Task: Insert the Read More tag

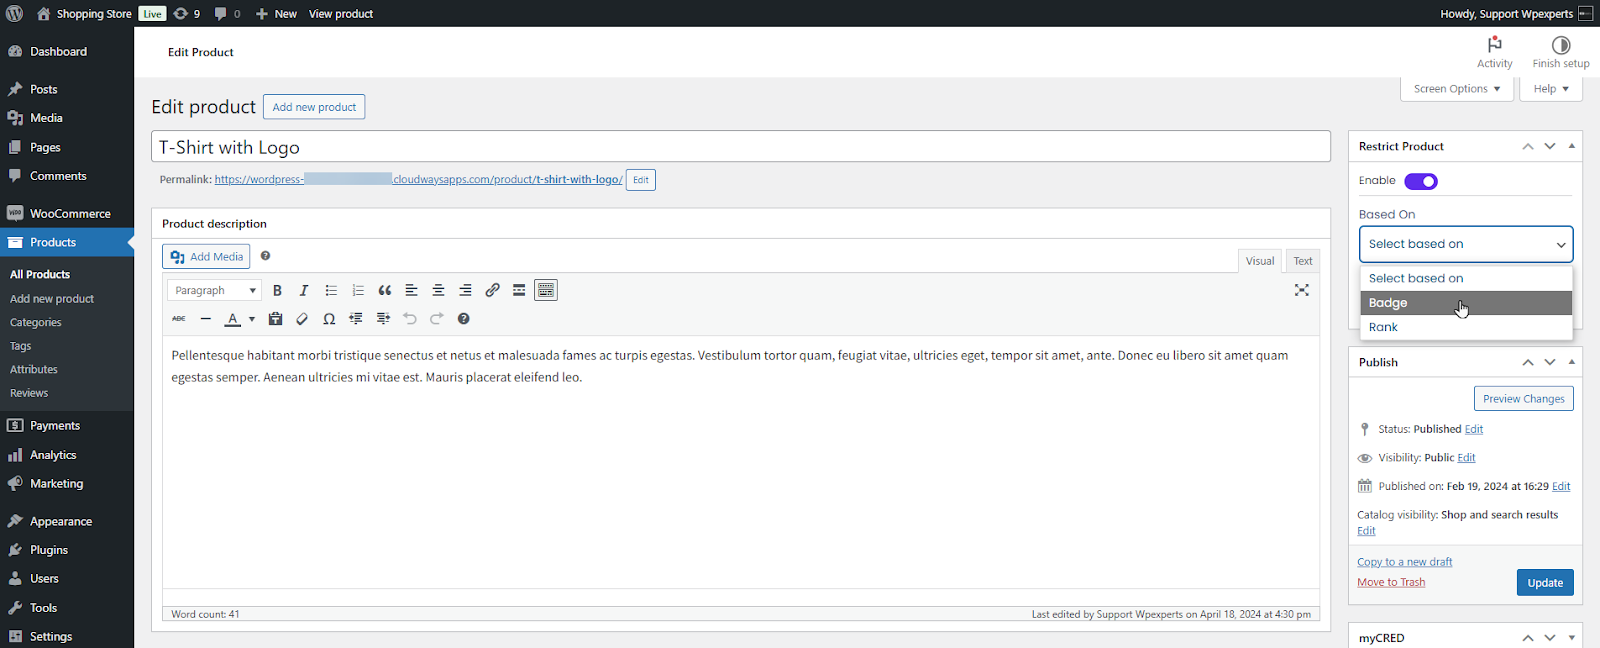Action: click(519, 291)
